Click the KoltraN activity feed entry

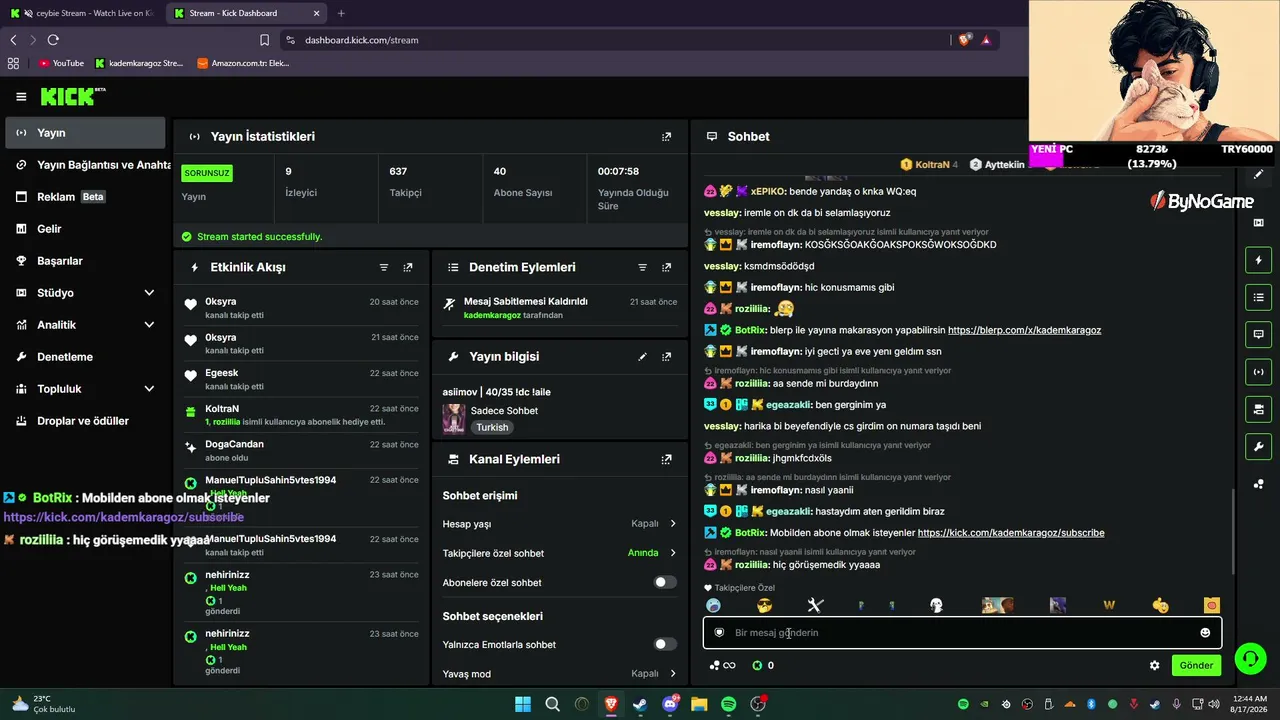[x=301, y=415]
